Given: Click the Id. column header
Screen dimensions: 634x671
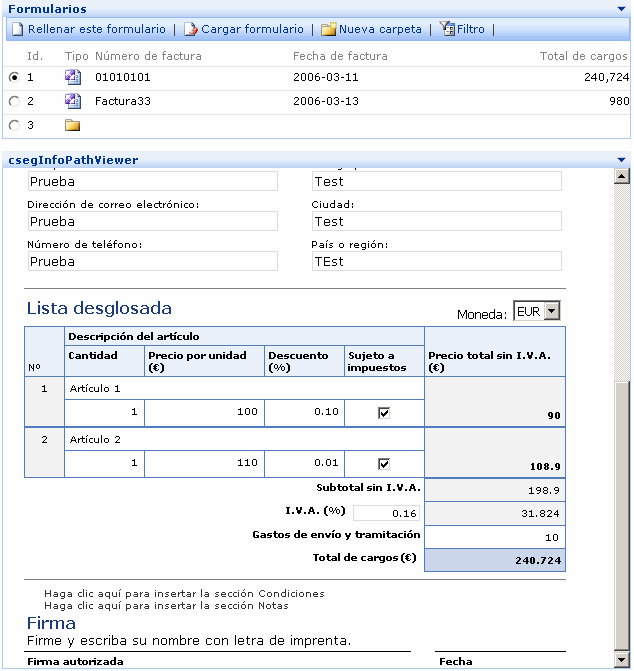Looking at the screenshot, I should [x=35, y=56].
